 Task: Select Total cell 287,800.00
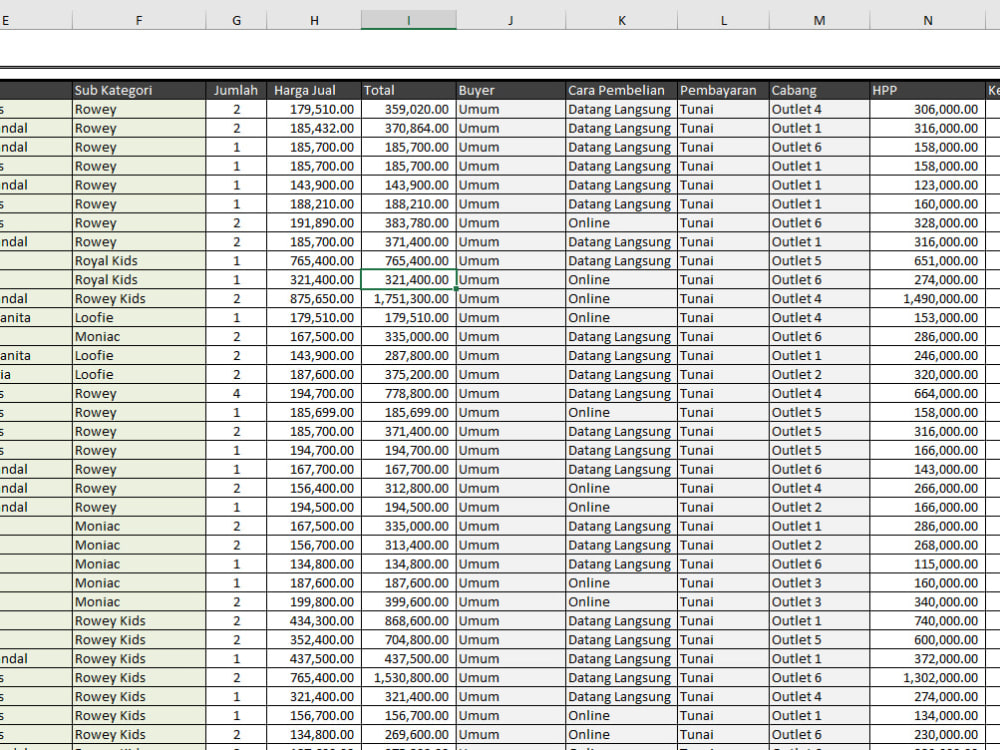click(x=409, y=355)
